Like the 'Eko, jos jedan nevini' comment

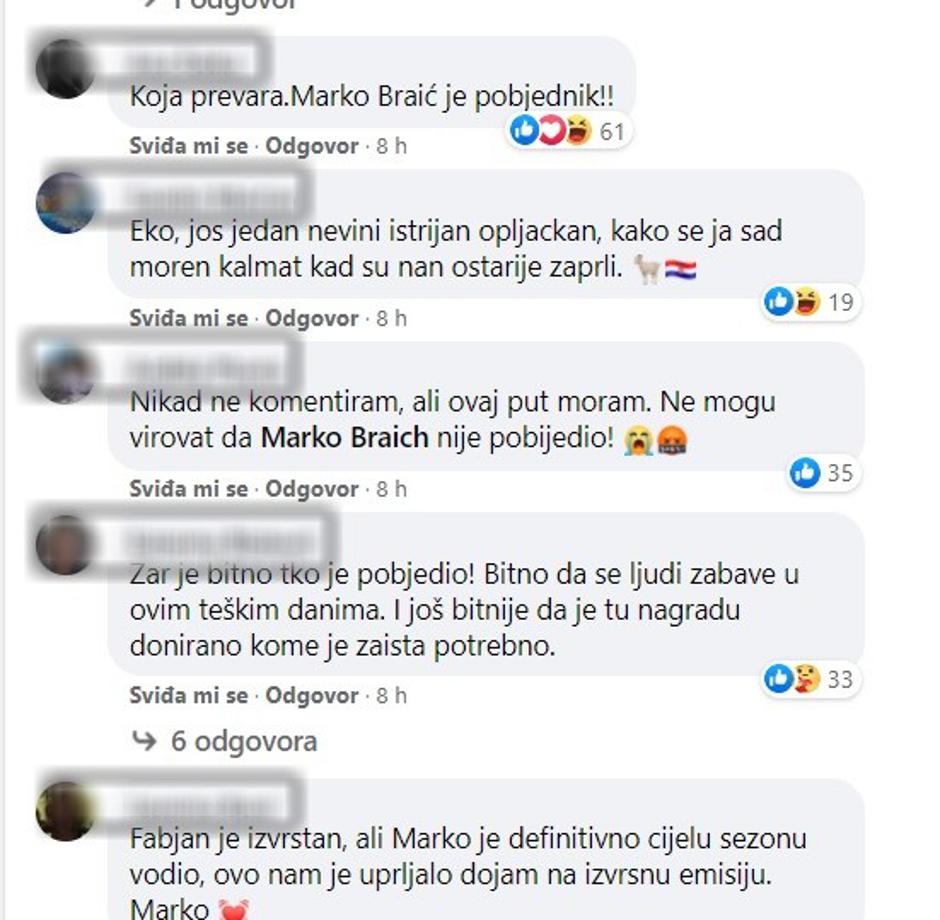(189, 318)
